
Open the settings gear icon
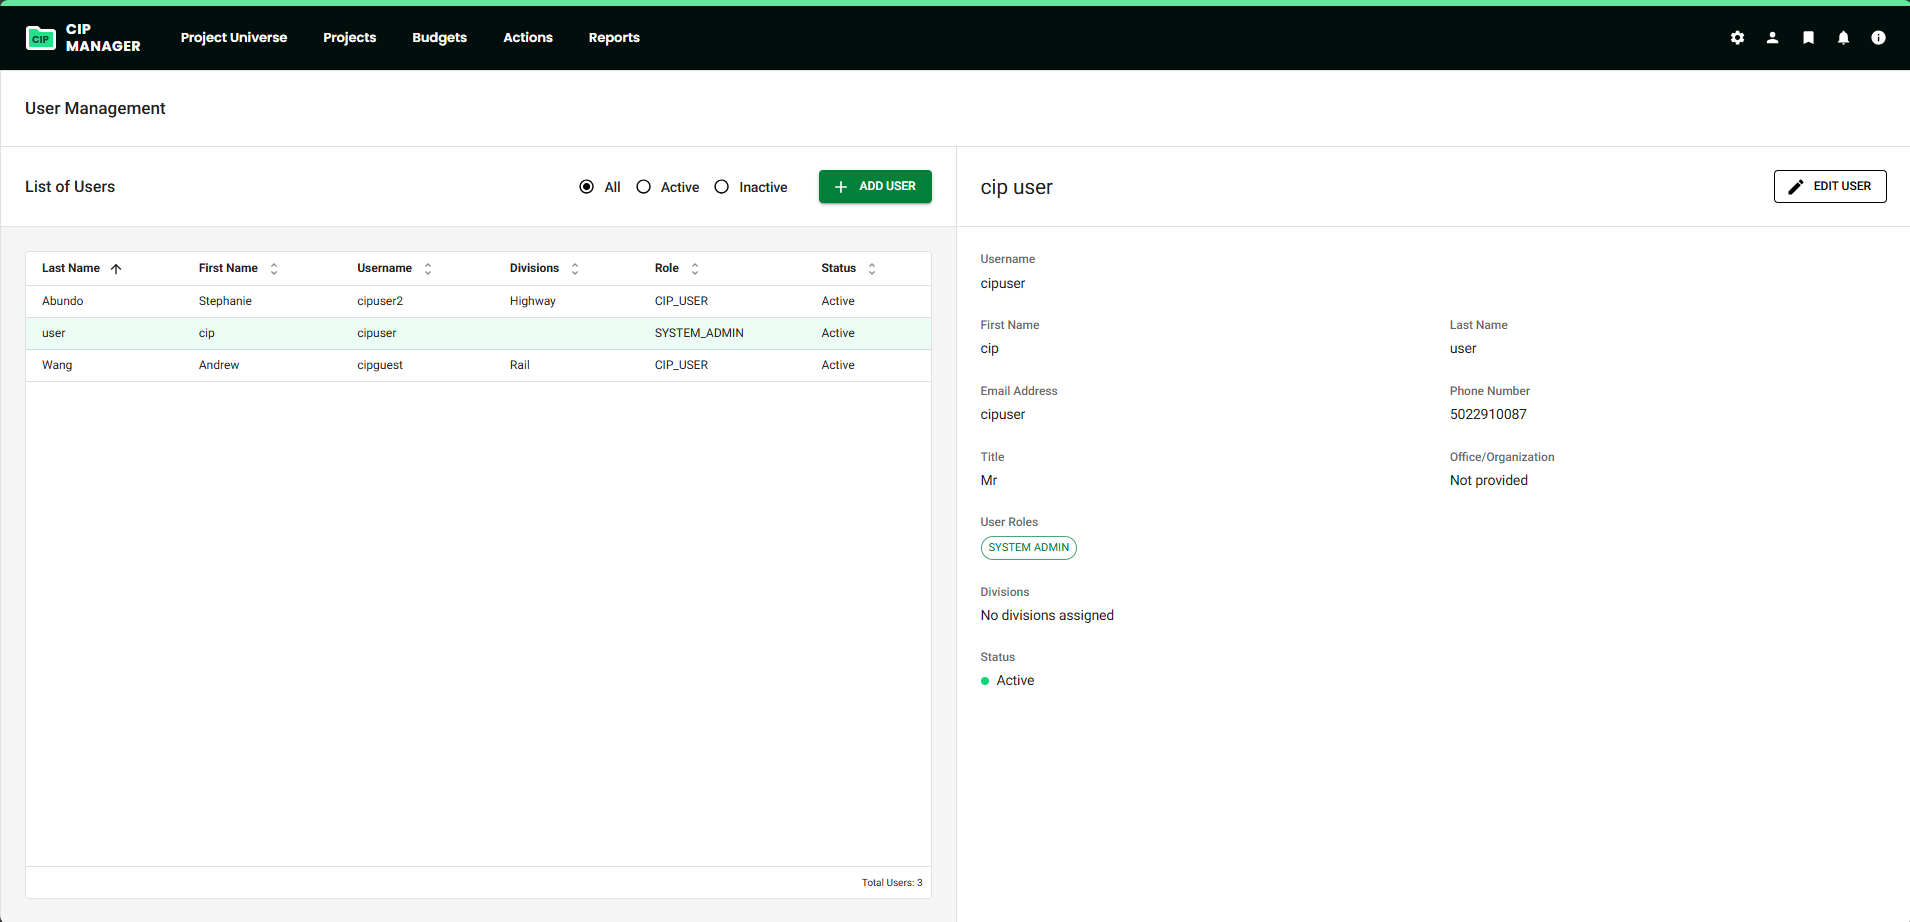[x=1737, y=38]
